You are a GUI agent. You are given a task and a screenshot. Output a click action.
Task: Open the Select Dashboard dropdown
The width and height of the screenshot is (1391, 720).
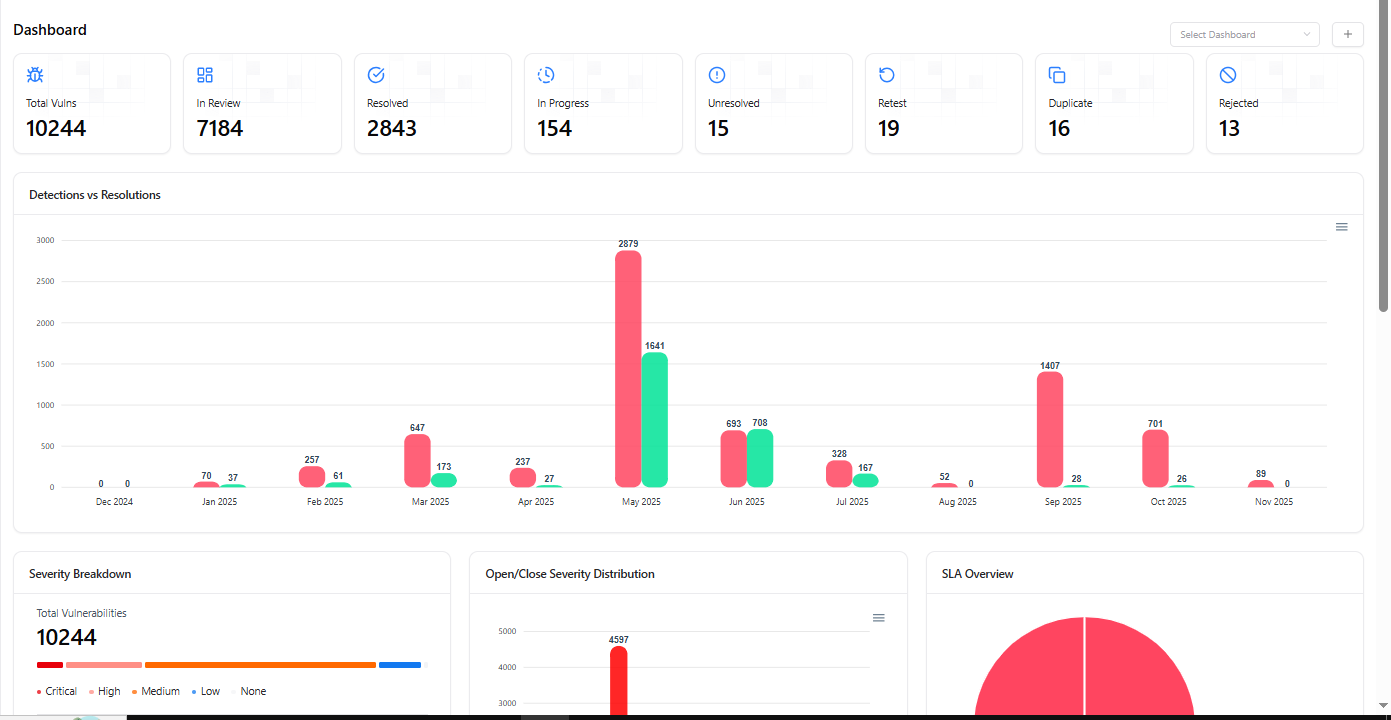(x=1244, y=34)
